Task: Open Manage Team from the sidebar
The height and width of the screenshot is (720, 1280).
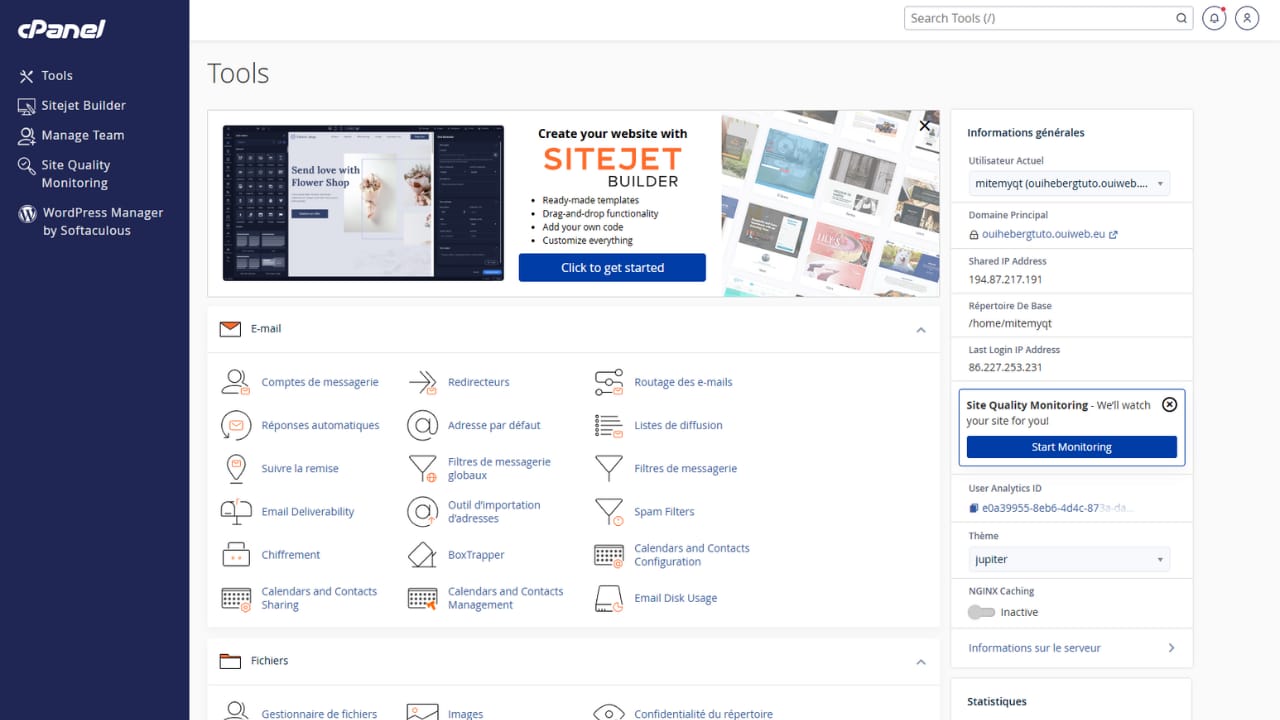Action: tap(27, 135)
